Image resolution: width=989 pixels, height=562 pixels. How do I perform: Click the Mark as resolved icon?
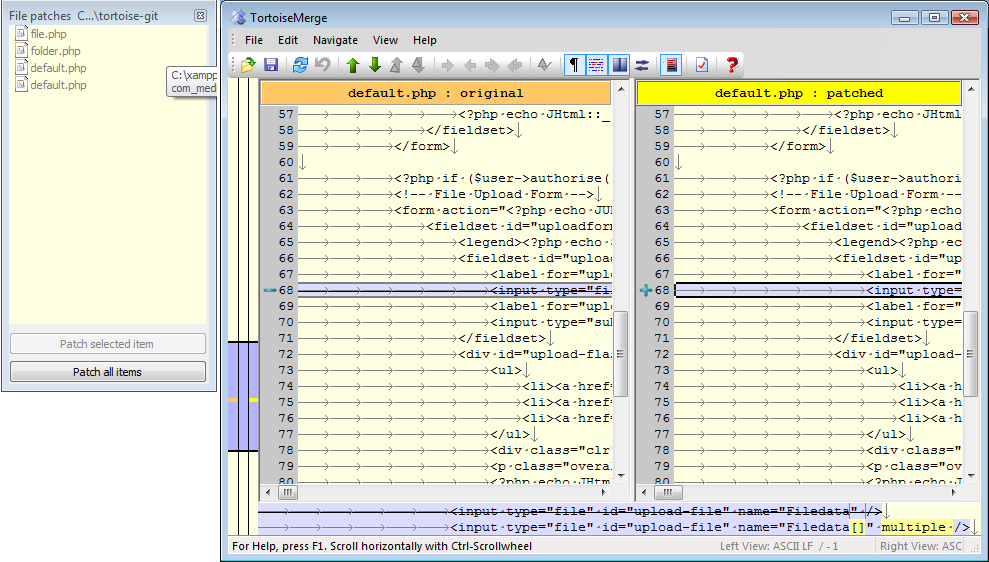544,64
